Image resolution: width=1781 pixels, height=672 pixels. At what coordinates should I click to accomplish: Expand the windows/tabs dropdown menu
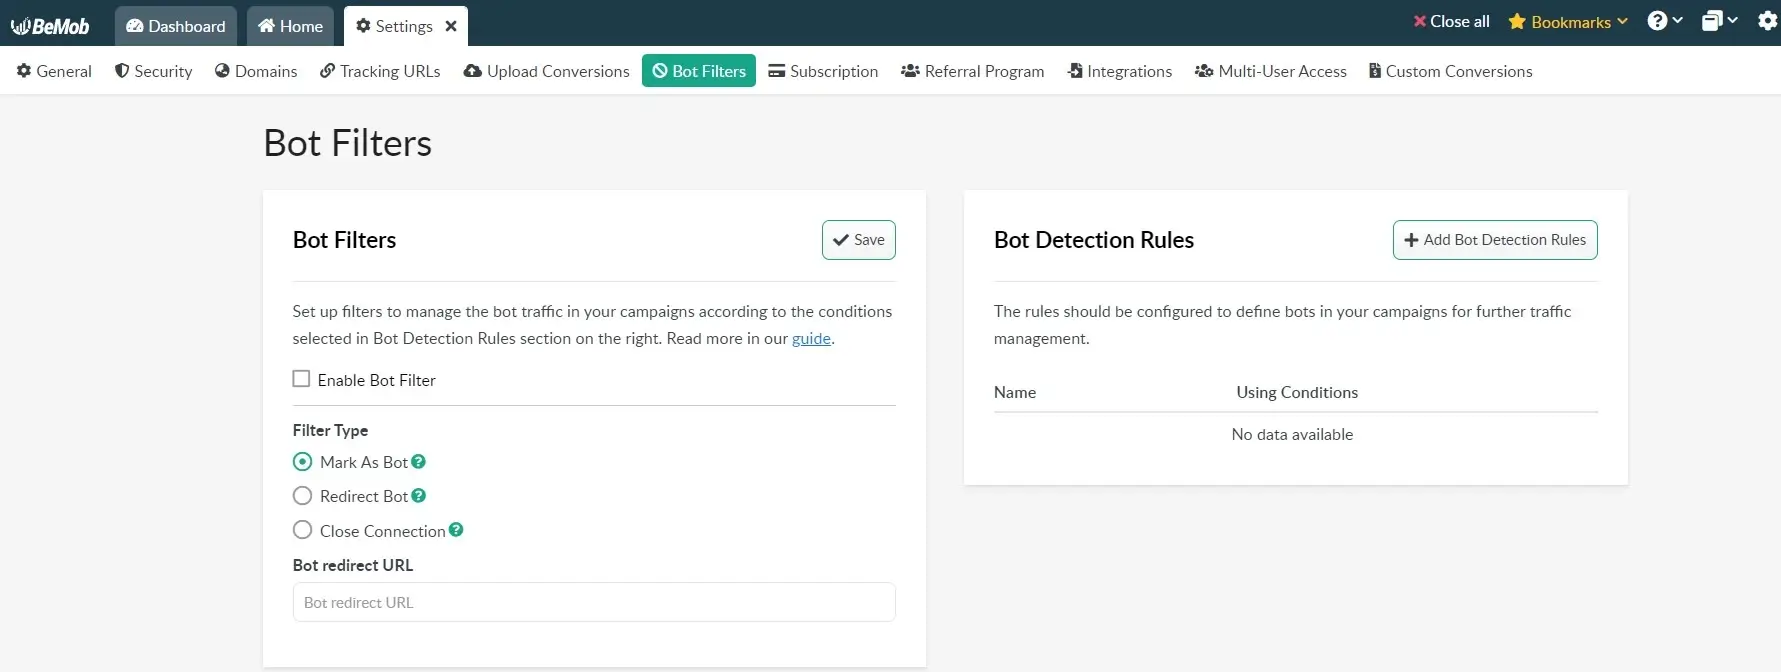pyautogui.click(x=1718, y=21)
